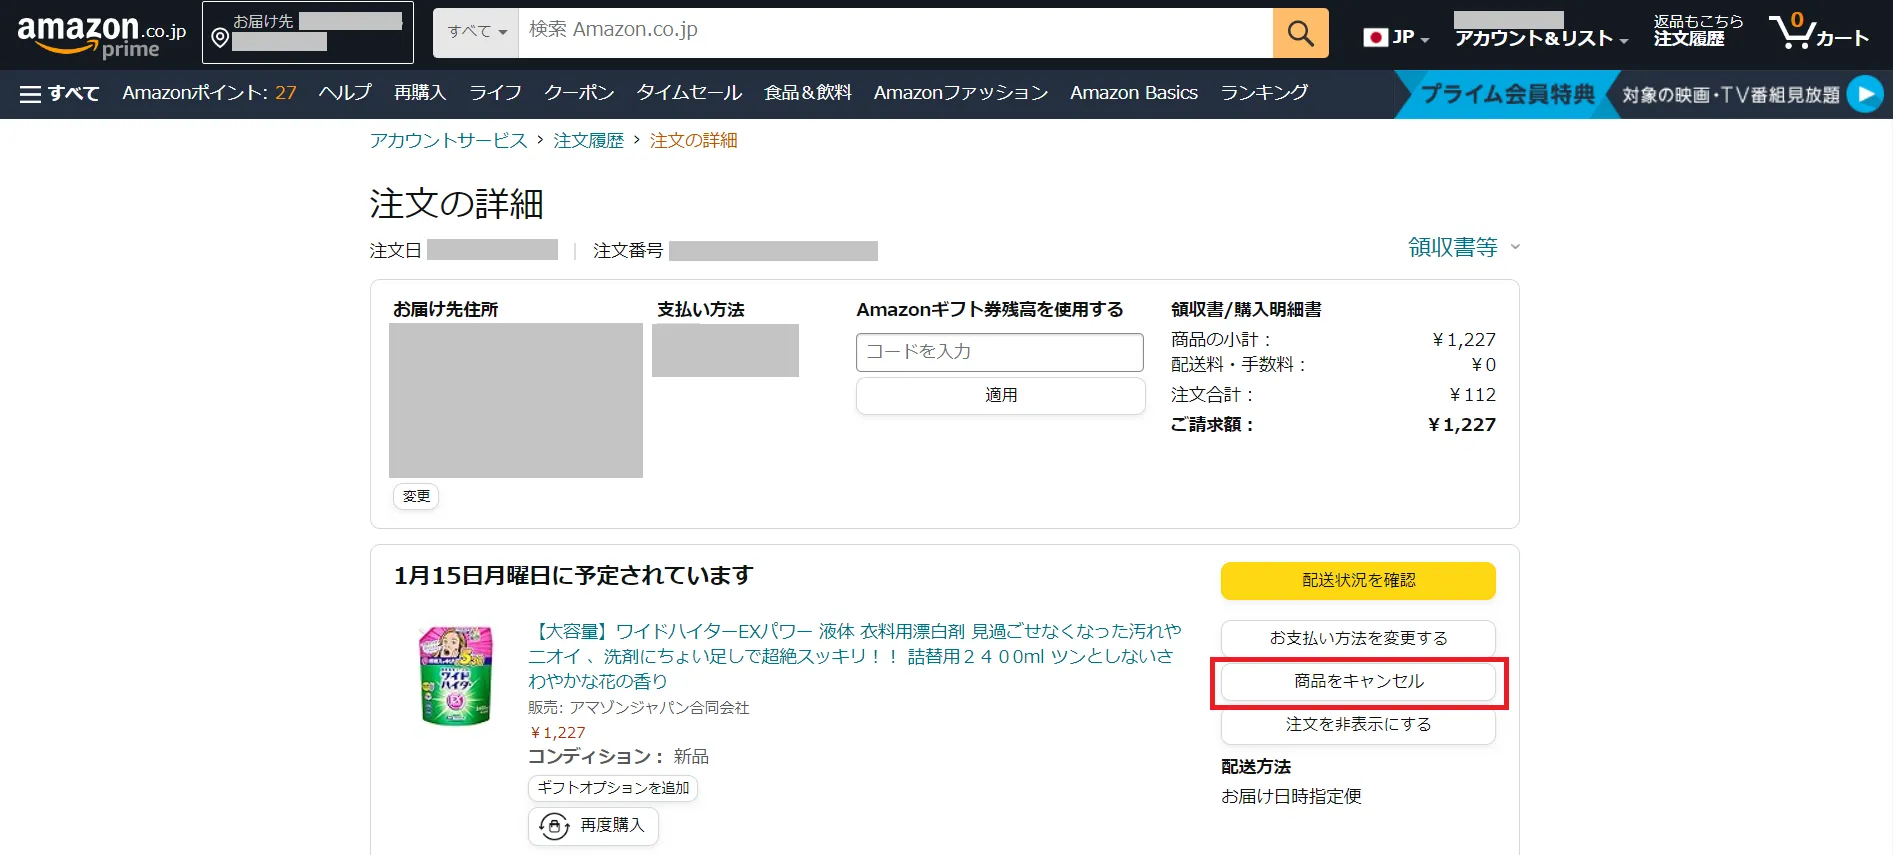Click the Japan flag language icon
The height and width of the screenshot is (855, 1893).
click(1376, 37)
